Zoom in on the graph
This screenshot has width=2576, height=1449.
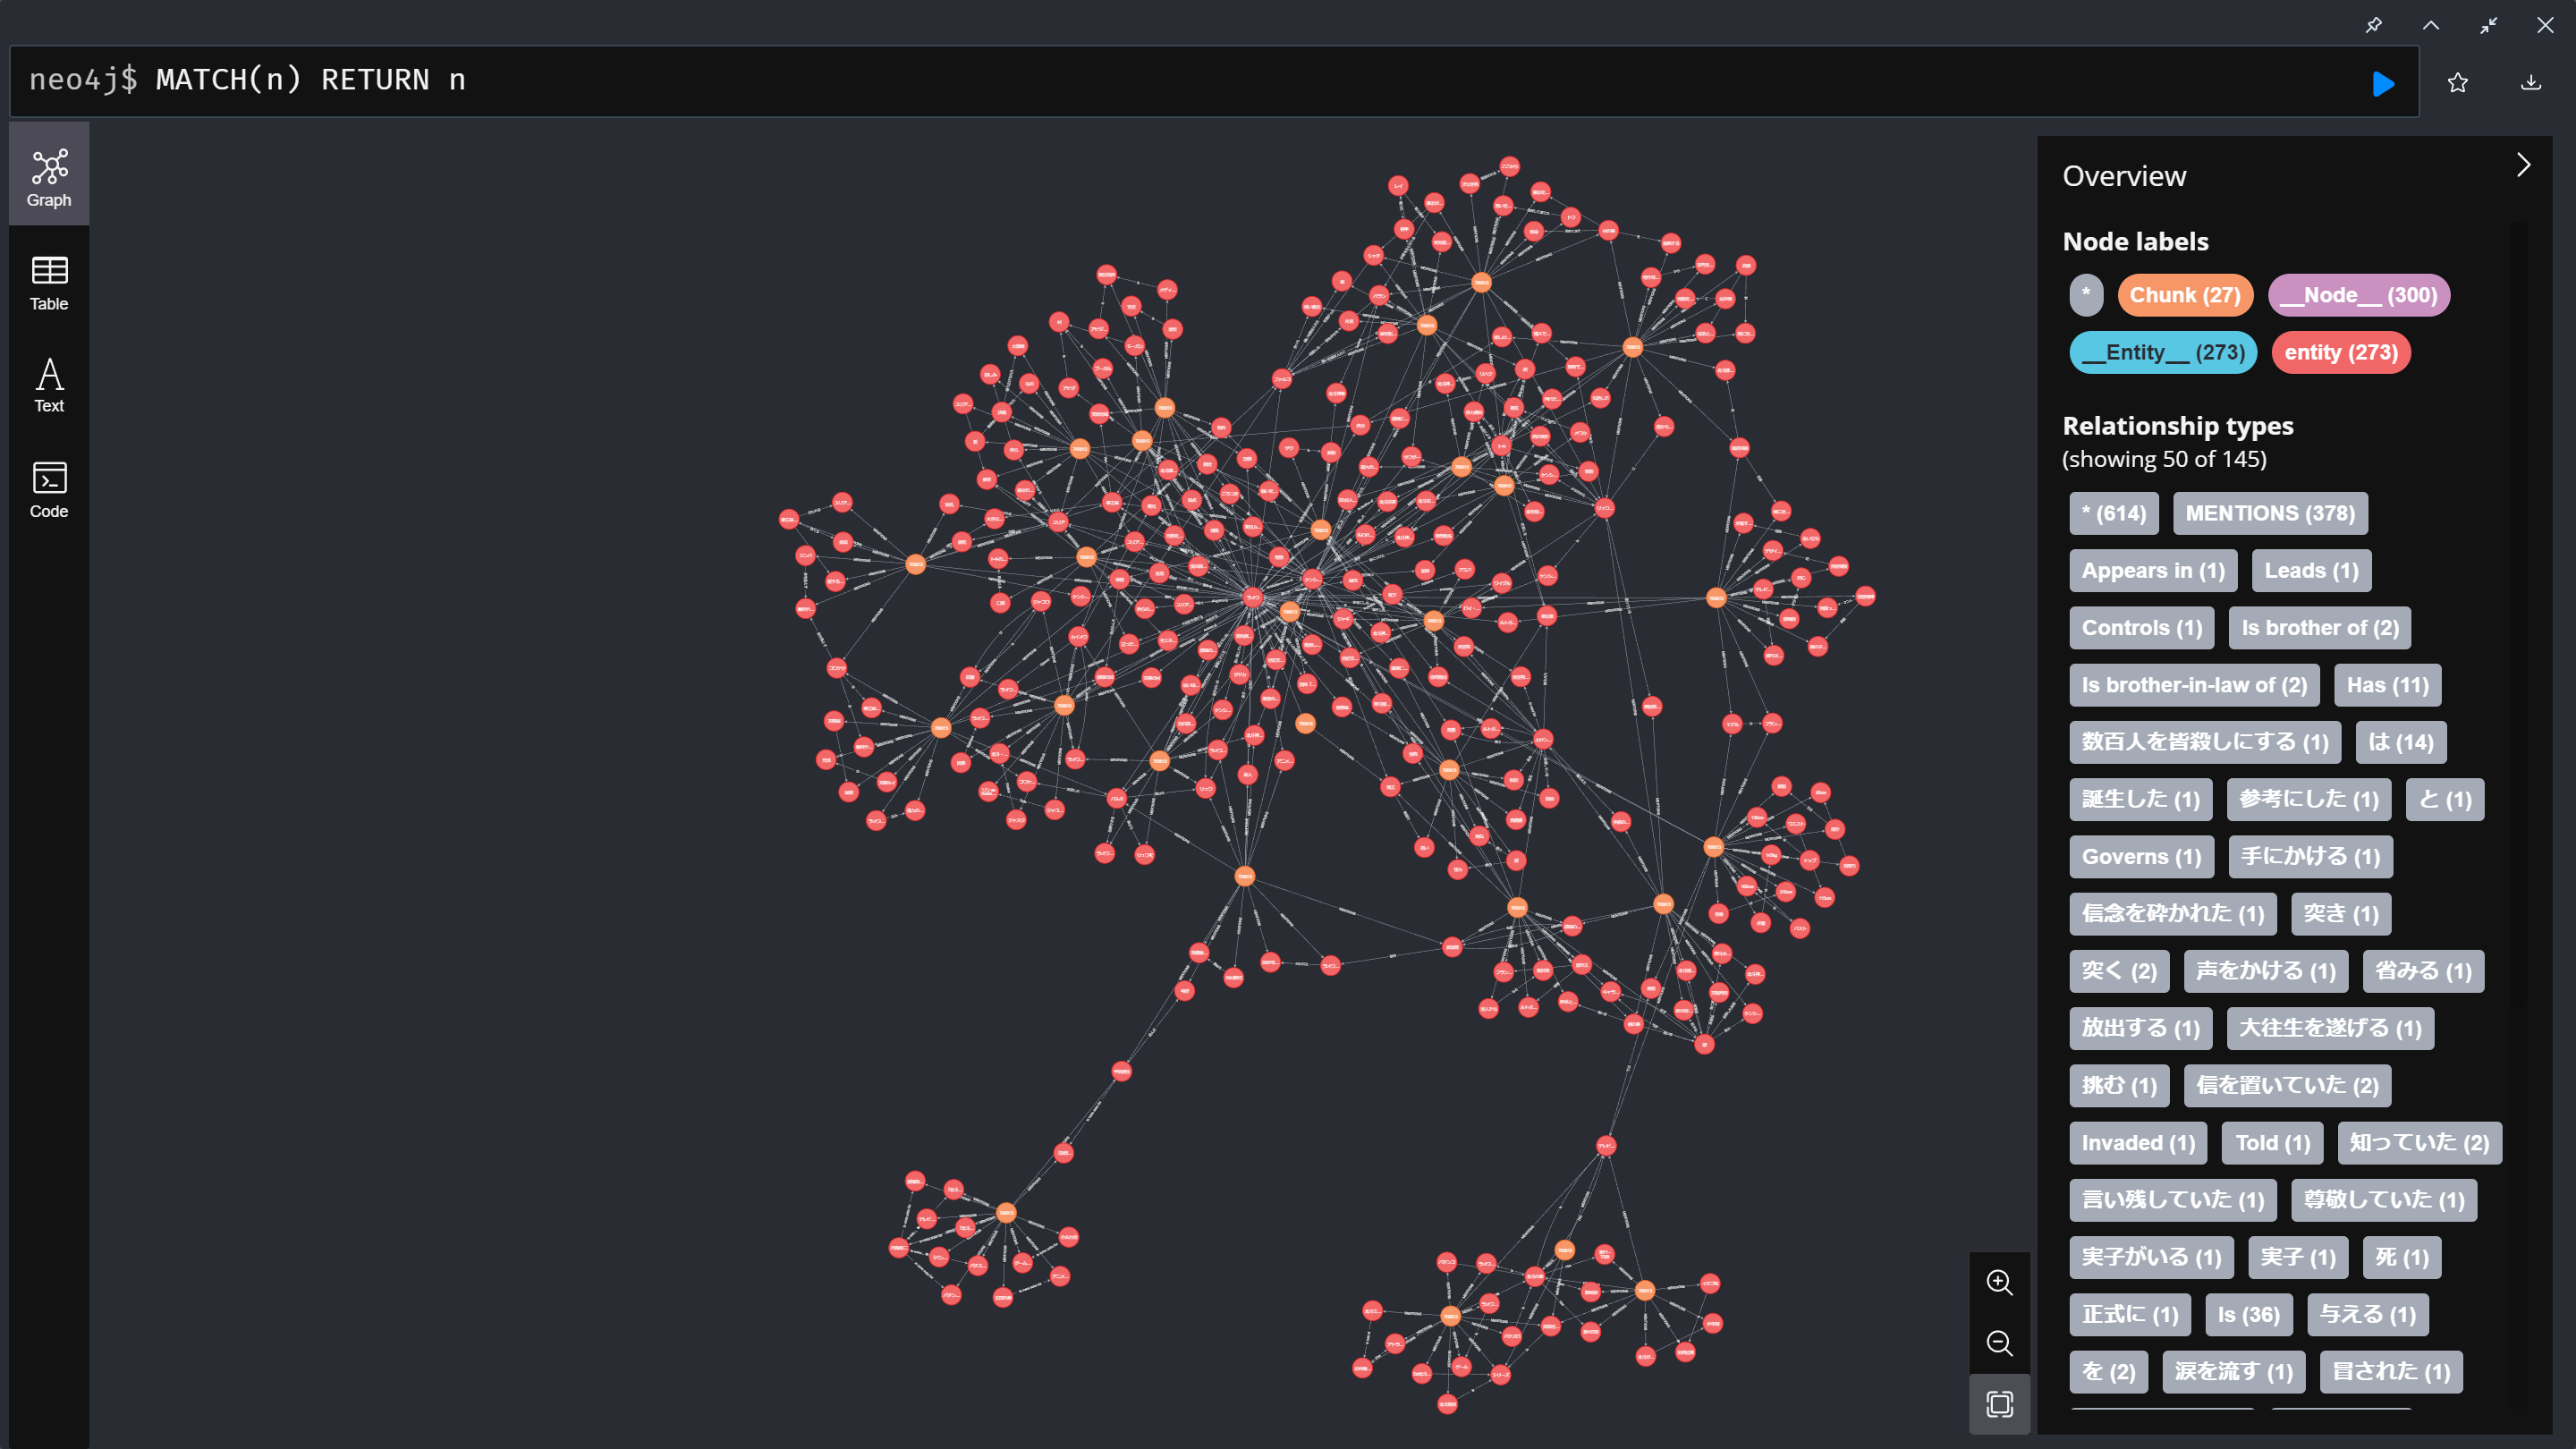point(1999,1282)
